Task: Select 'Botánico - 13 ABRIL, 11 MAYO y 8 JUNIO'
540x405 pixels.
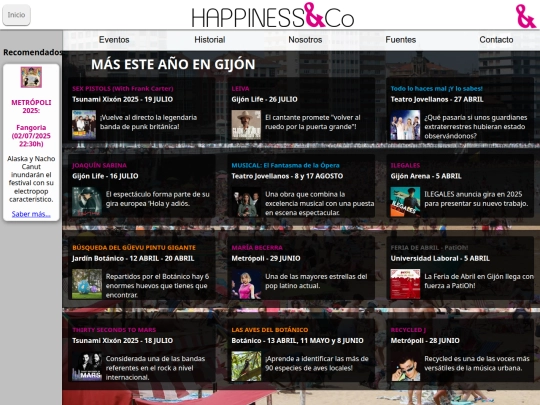Action: pyautogui.click(x=297, y=341)
